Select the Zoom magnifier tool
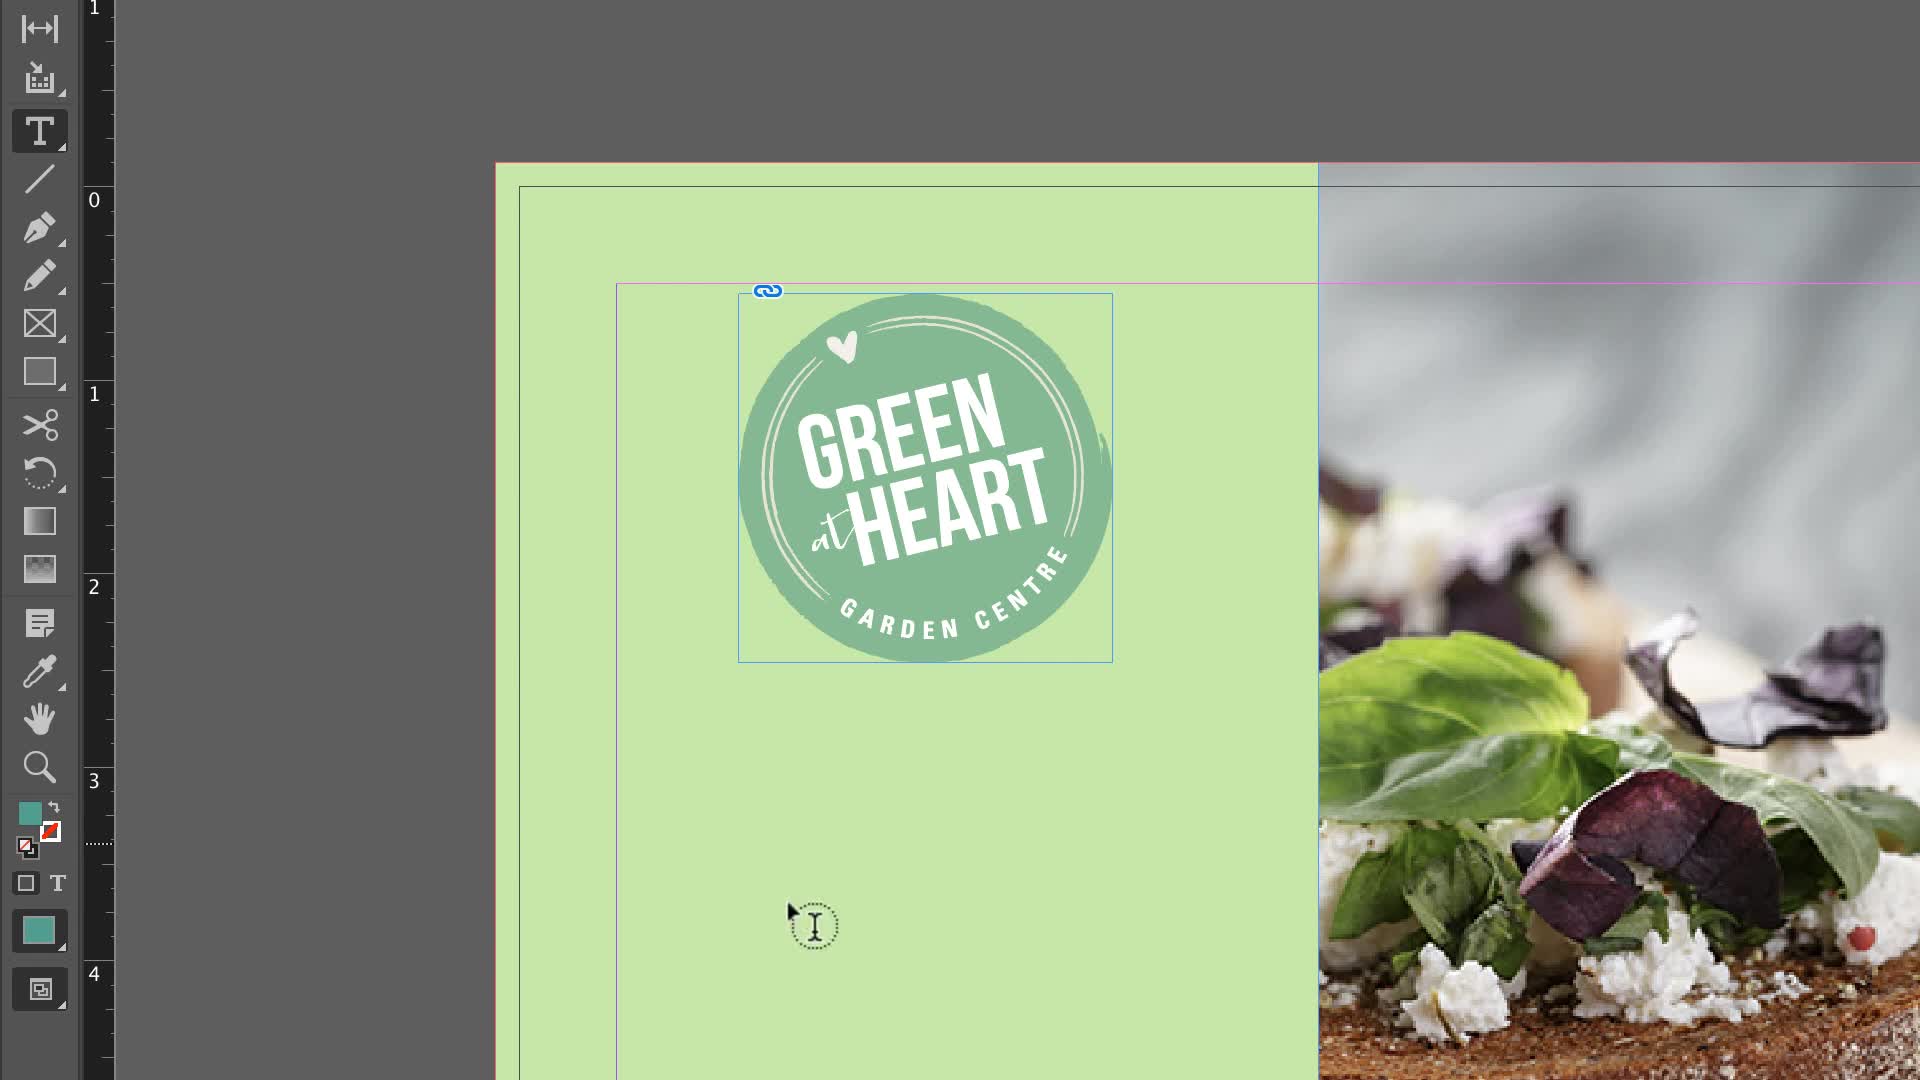 (x=40, y=767)
